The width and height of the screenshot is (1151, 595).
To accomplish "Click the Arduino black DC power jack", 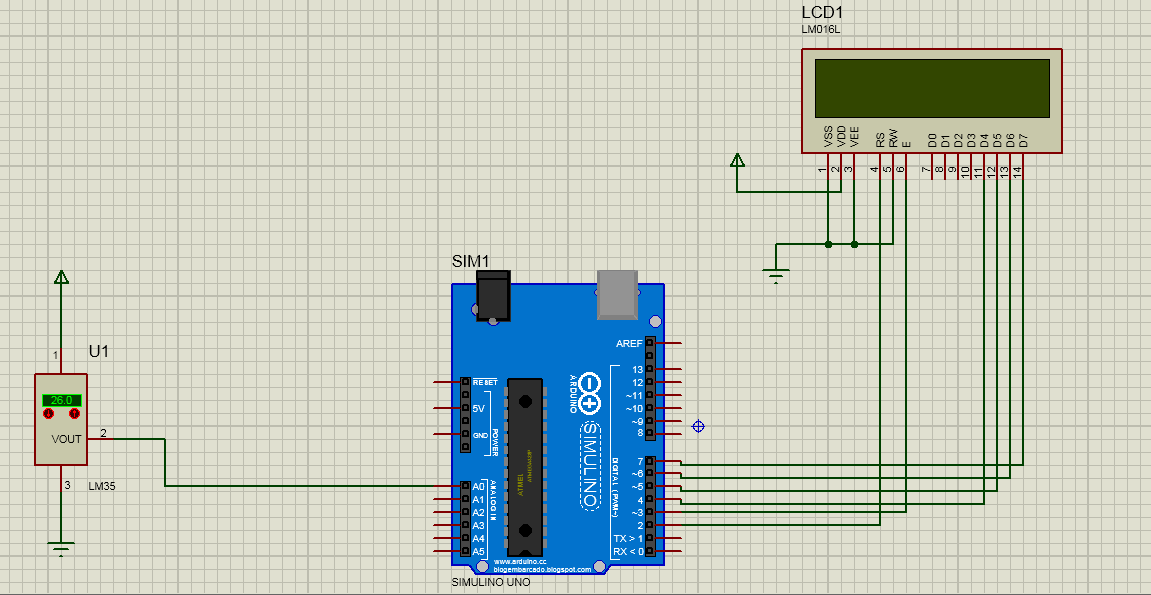I will [x=493, y=296].
